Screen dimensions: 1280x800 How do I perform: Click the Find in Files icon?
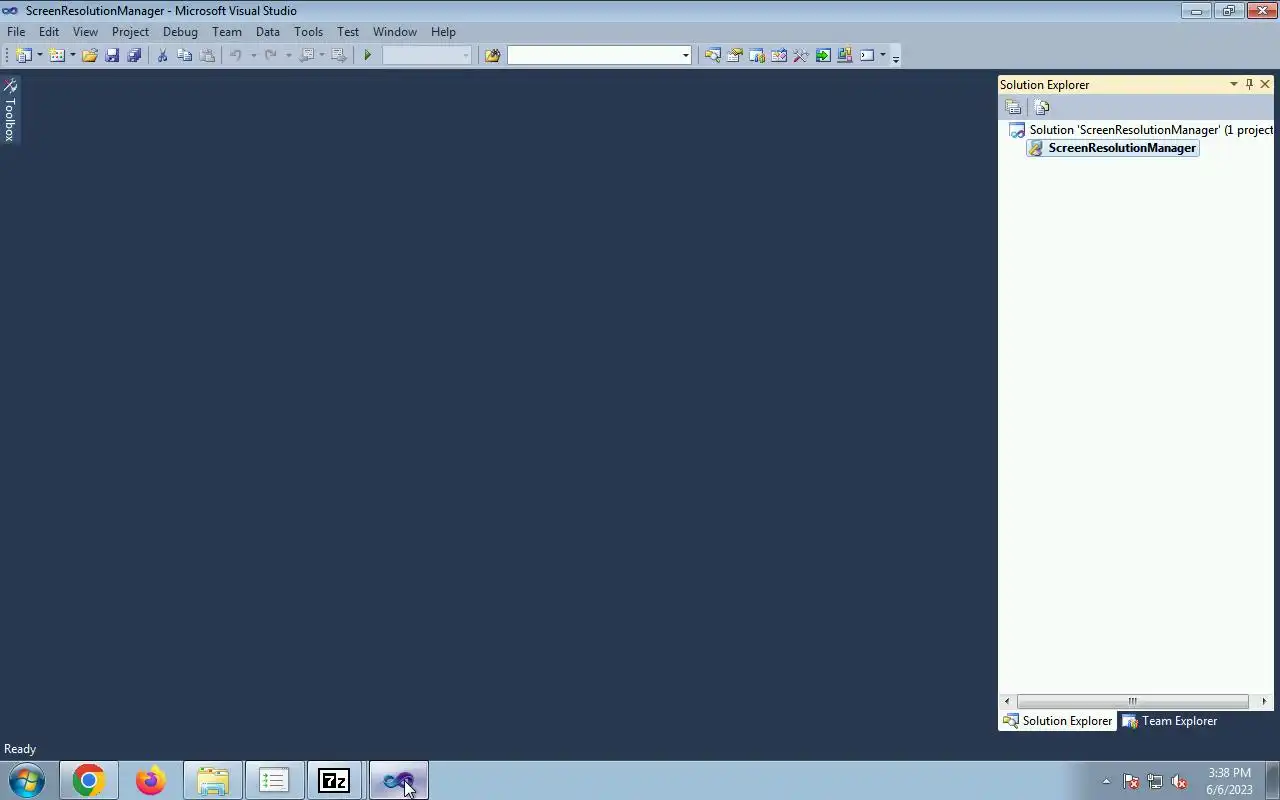coord(492,55)
